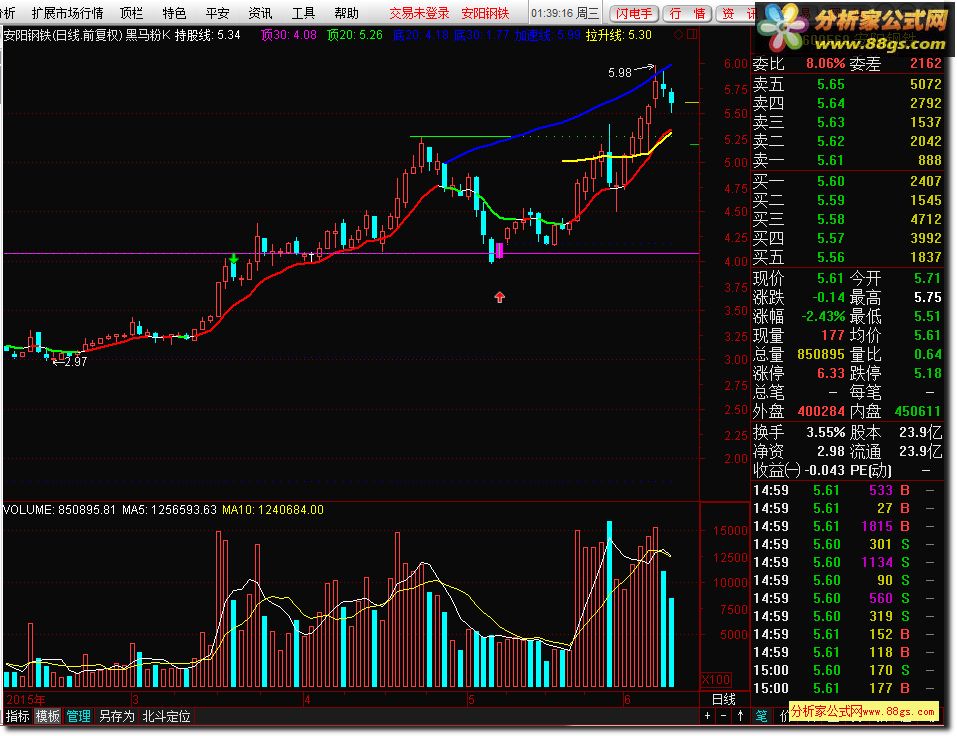Click the X100 volume scale label
The width and height of the screenshot is (957, 736).
716,679
